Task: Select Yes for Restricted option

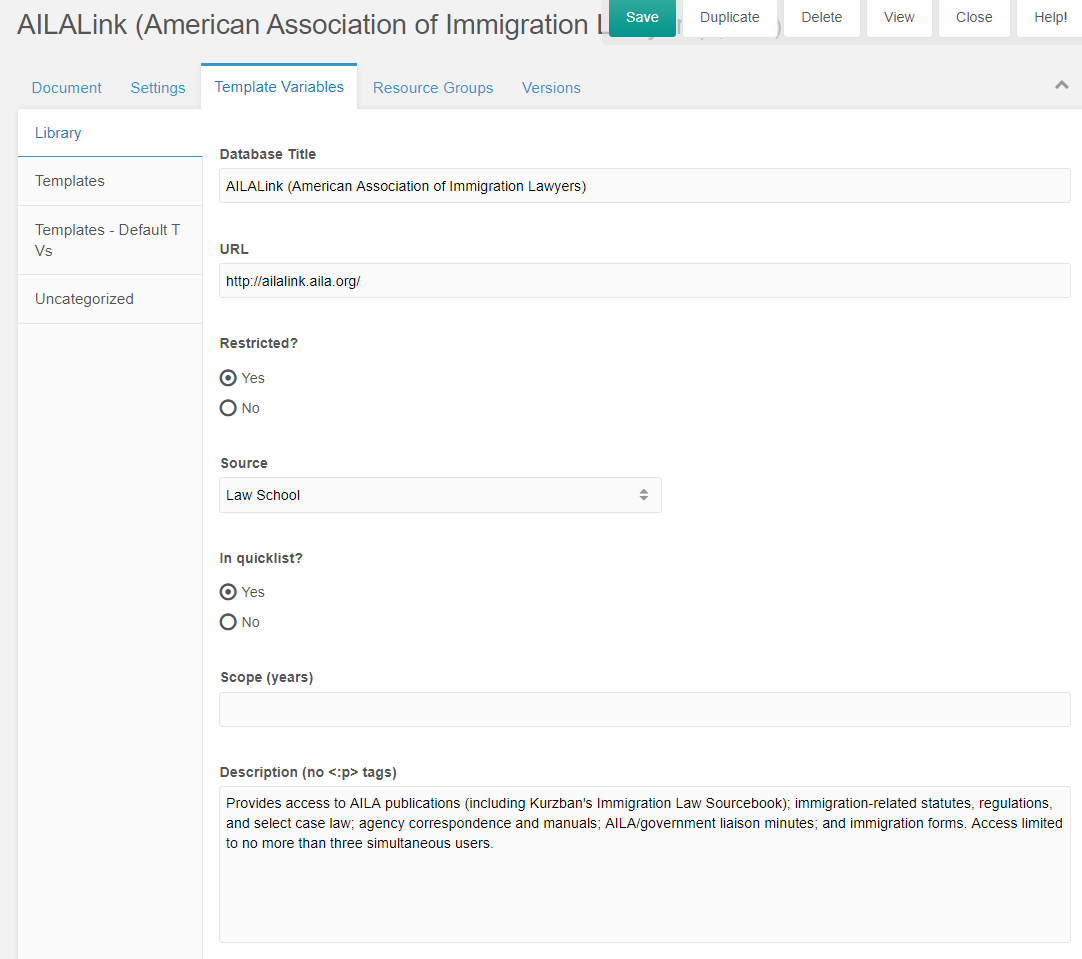Action: (x=229, y=378)
